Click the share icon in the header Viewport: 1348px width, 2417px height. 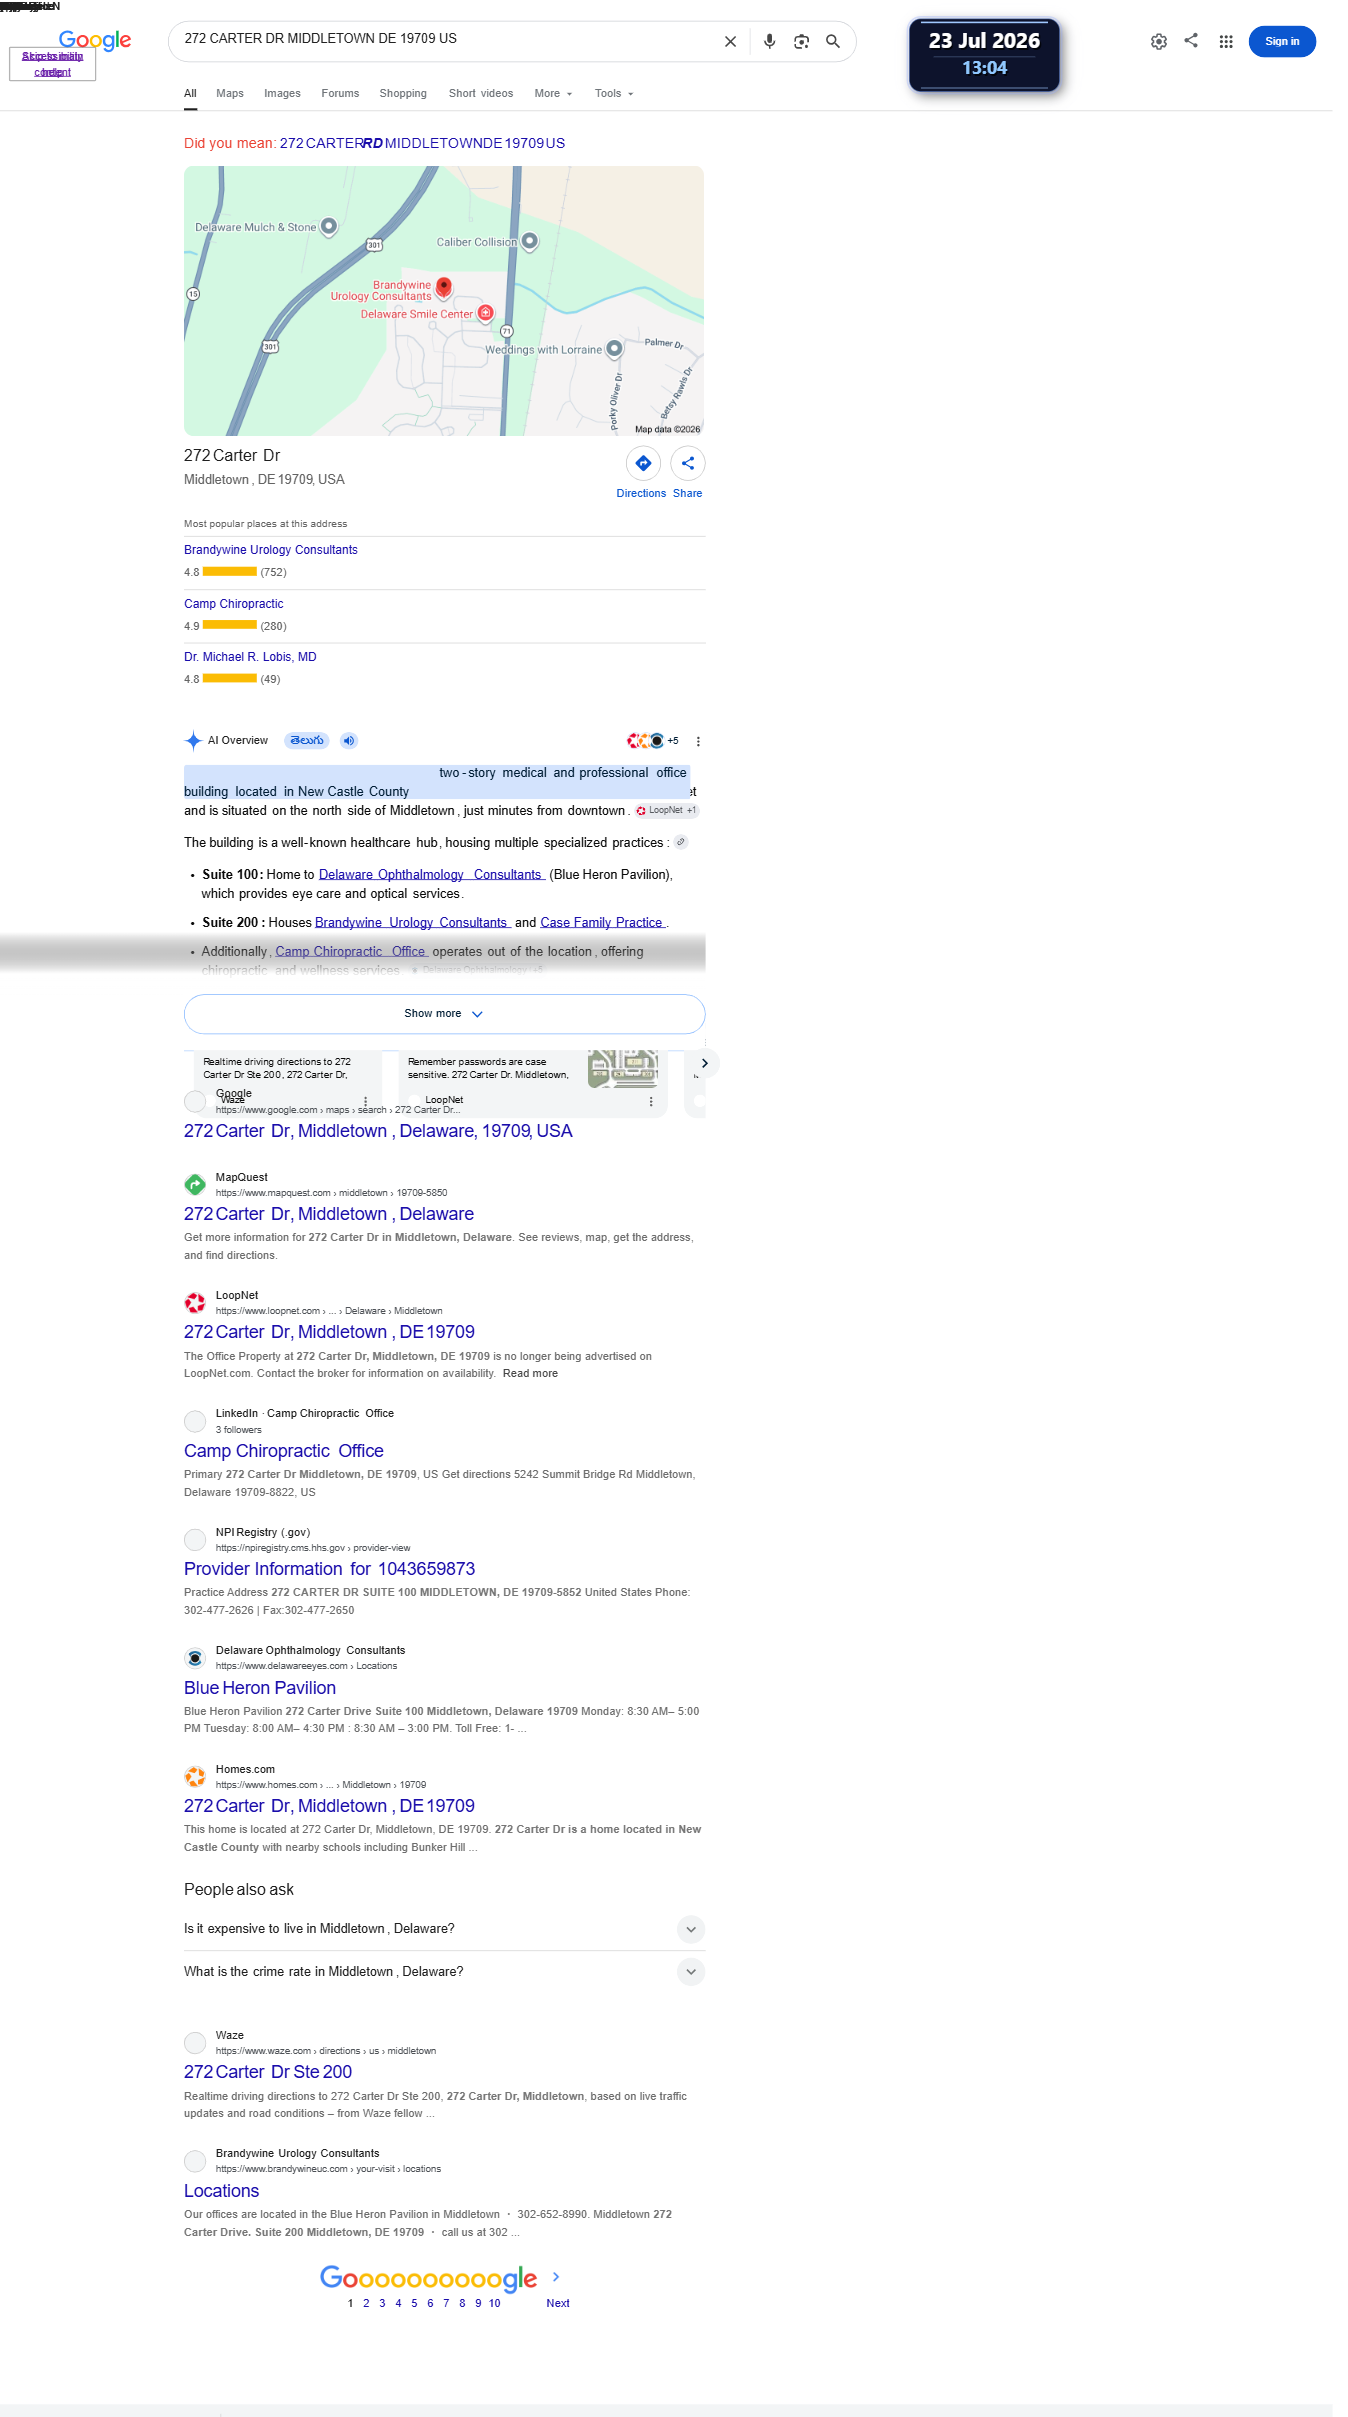click(1191, 41)
